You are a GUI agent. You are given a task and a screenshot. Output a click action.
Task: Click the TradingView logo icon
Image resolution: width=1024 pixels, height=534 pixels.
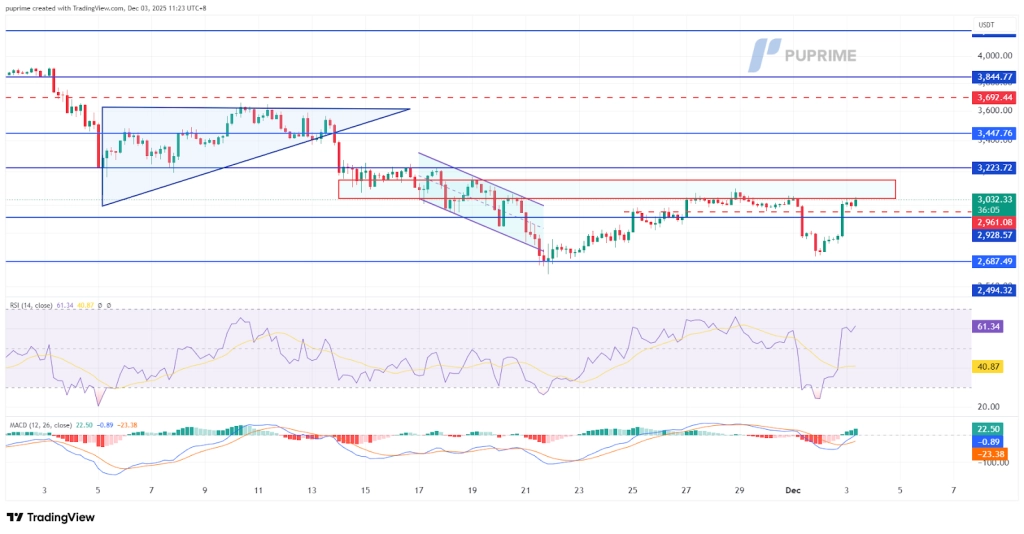click(15, 517)
